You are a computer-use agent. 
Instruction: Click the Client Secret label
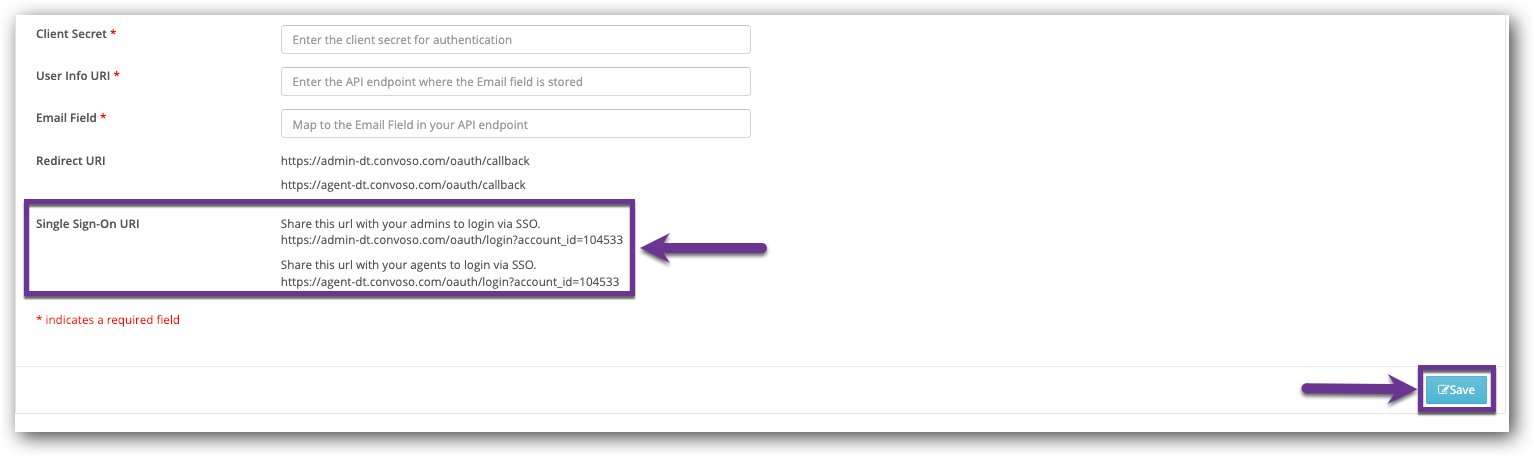point(71,34)
